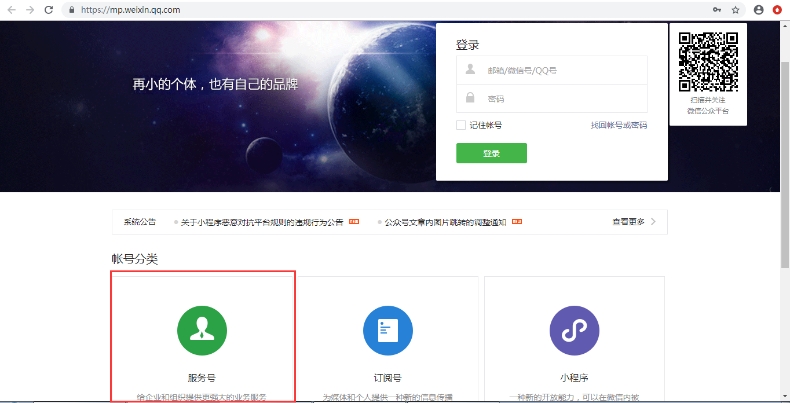Open the 关于小程序恶意对抗平台规则 announcement
This screenshot has width=790, height=403.
(262, 222)
